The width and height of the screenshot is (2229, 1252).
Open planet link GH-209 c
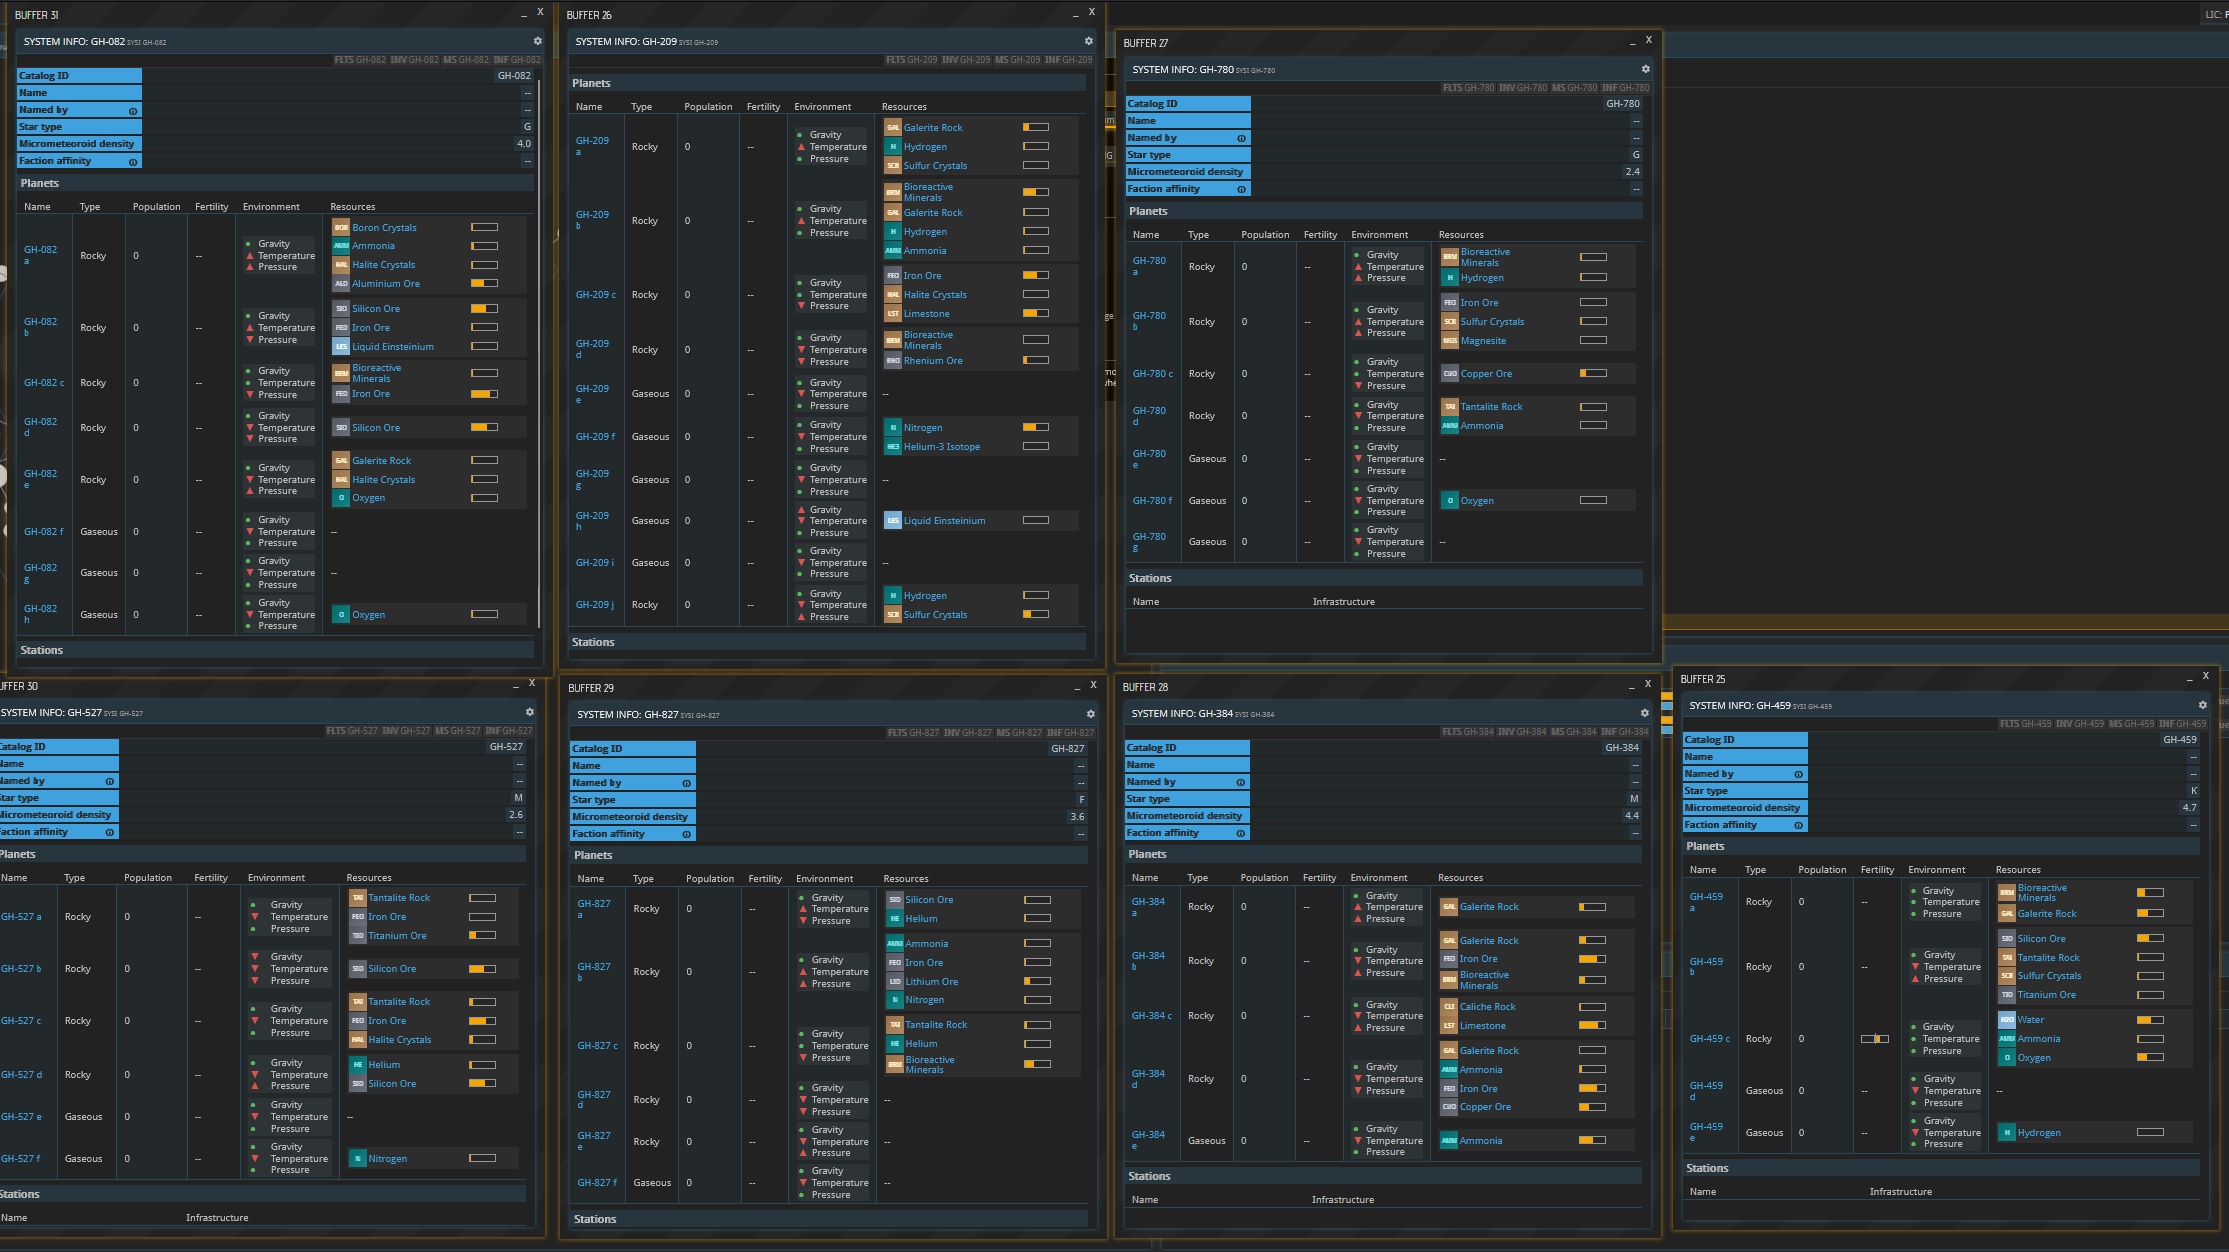click(595, 295)
